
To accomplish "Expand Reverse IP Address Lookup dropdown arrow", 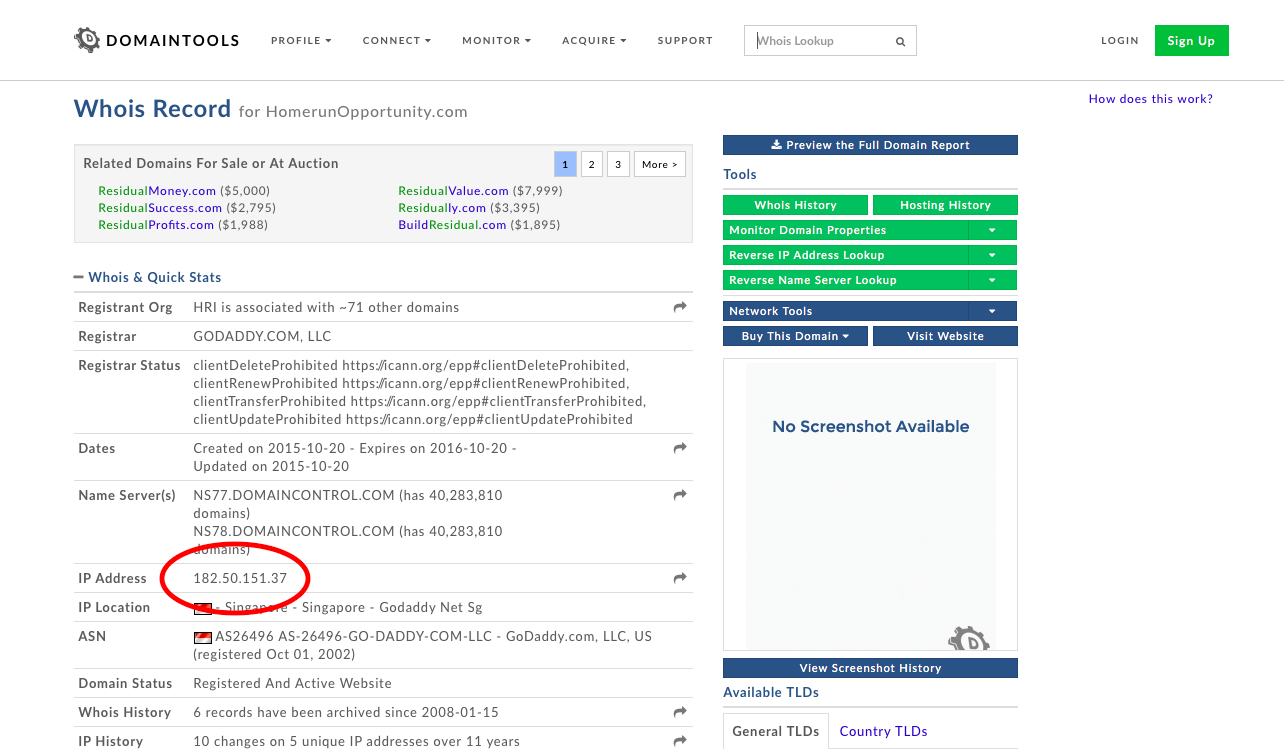I will 992,255.
